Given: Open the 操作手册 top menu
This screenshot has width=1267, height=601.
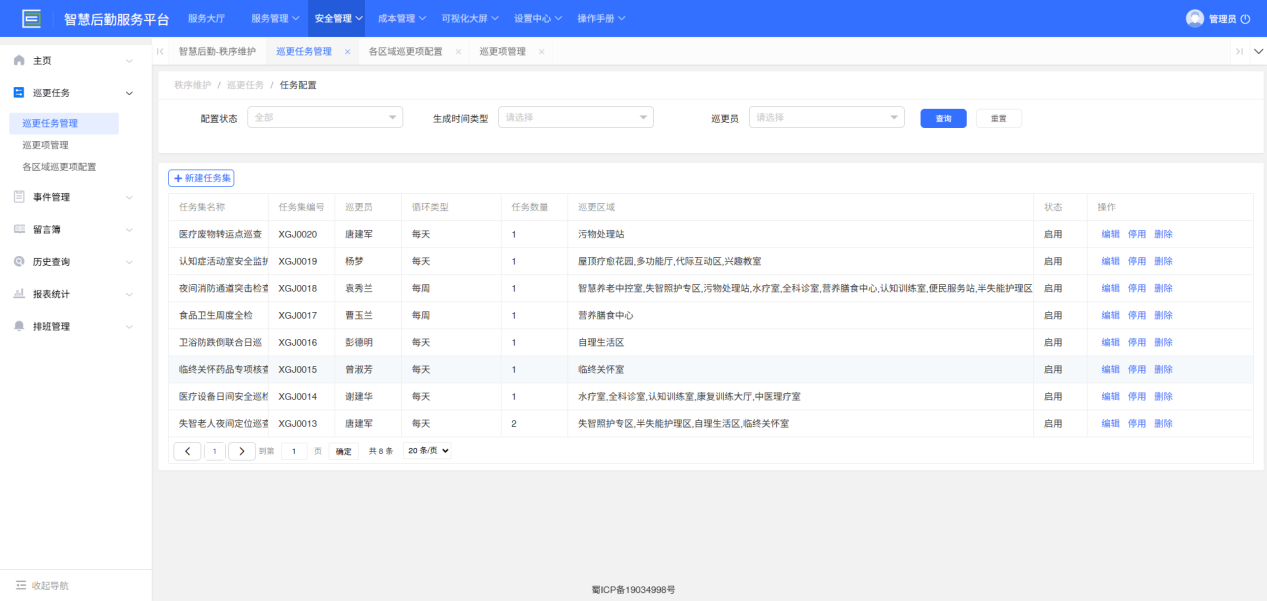Looking at the screenshot, I should pos(601,18).
